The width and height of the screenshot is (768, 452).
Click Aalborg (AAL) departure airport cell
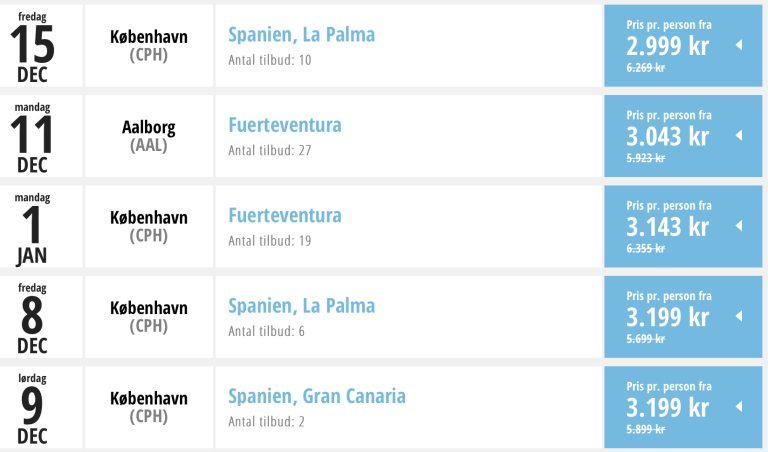tap(148, 136)
